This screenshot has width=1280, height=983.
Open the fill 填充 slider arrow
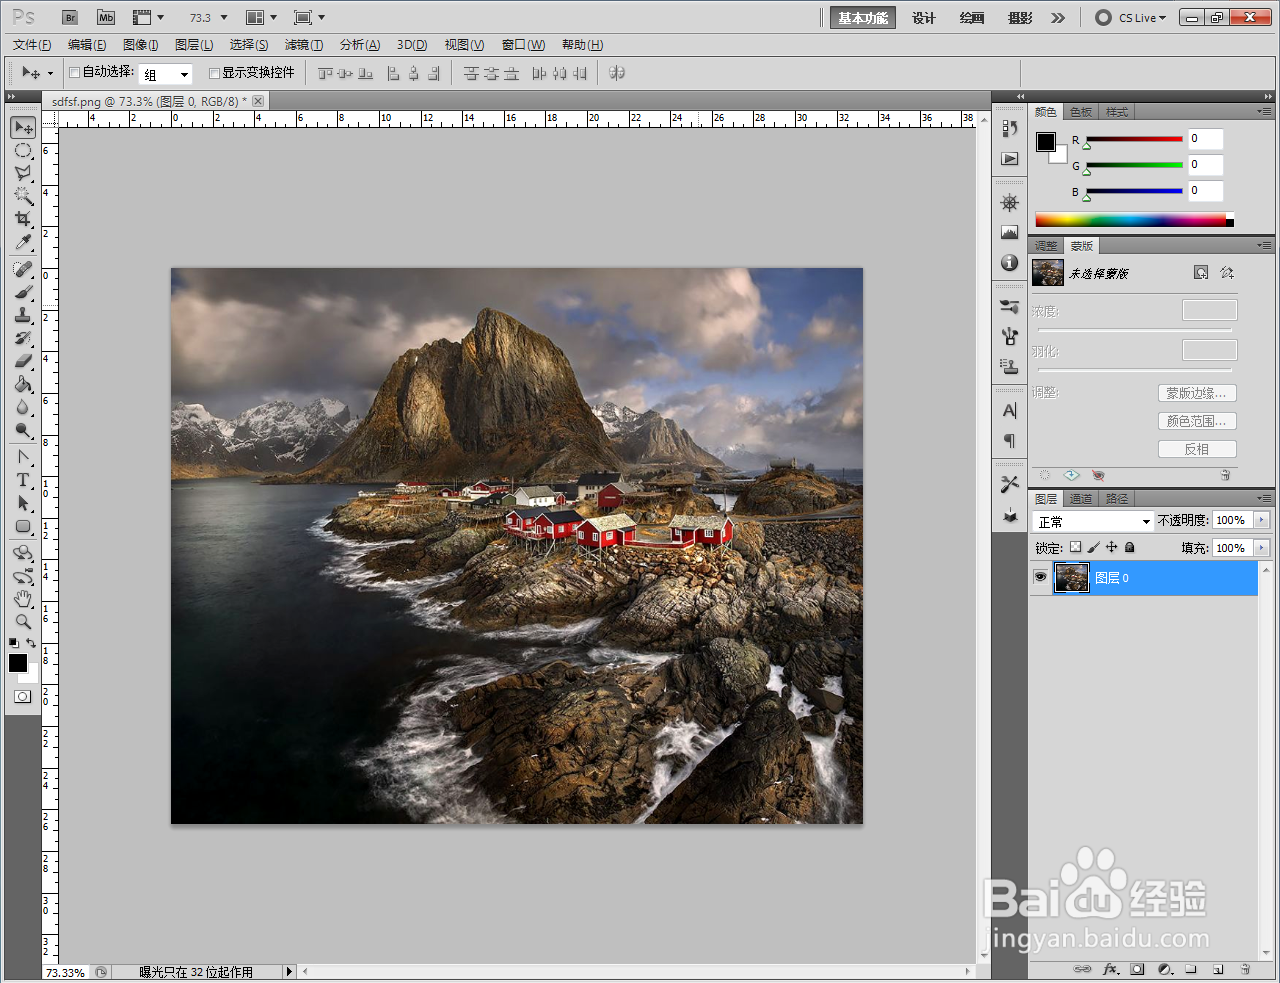(1260, 548)
